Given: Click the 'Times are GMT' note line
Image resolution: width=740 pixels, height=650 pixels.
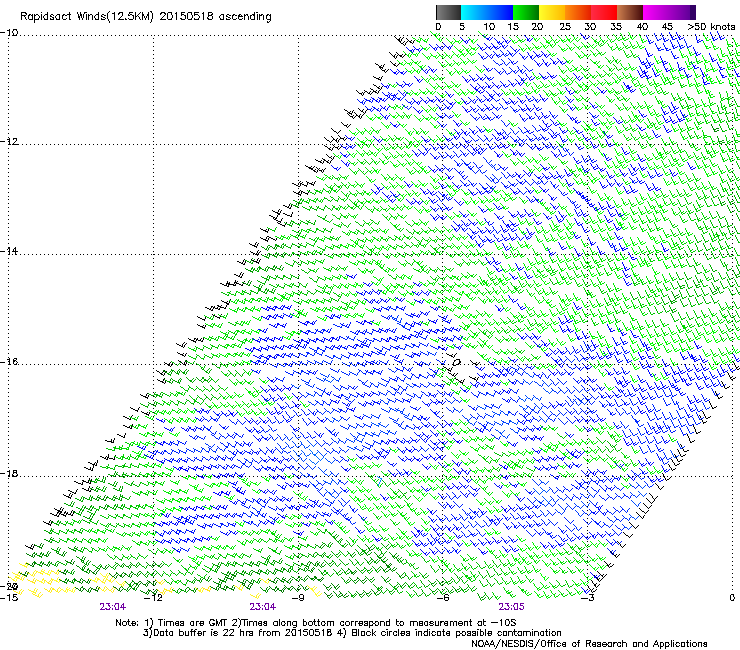Looking at the screenshot, I should pyautogui.click(x=315, y=623).
